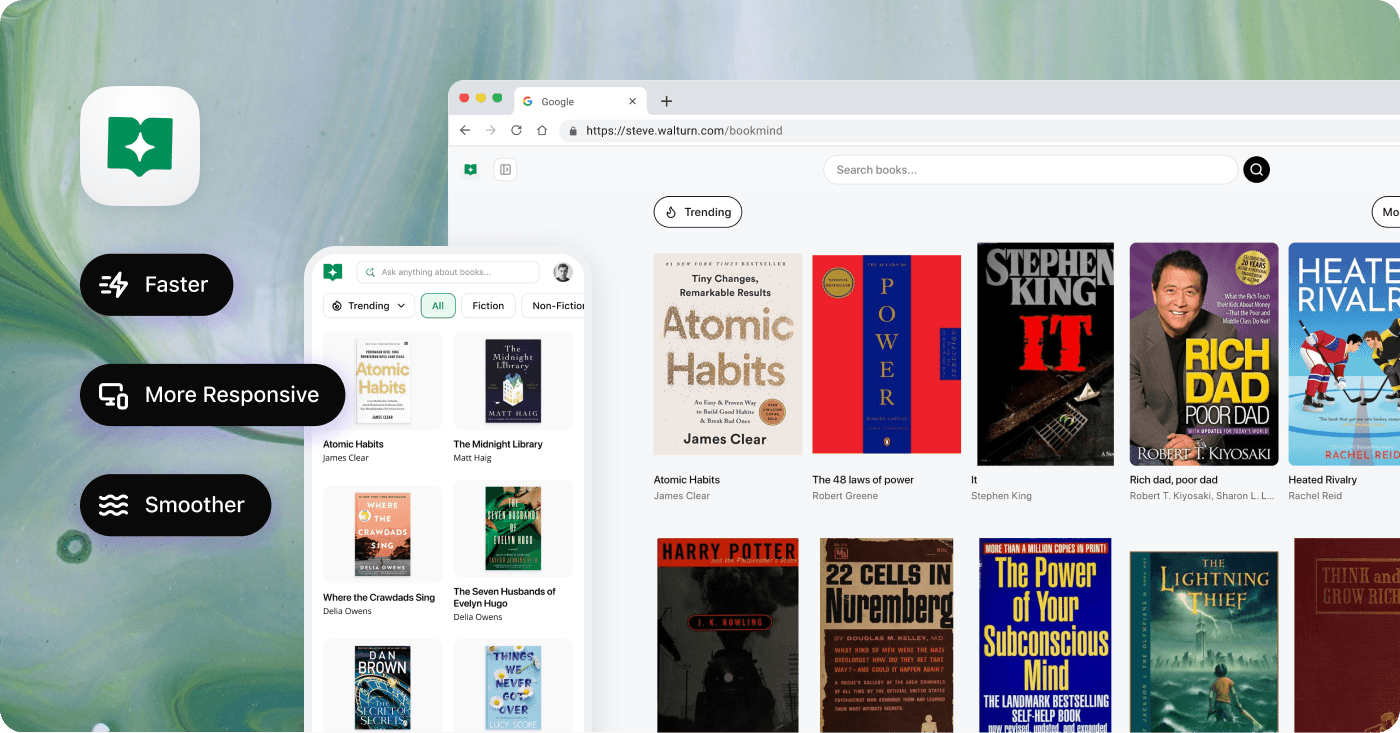Reload the page with refresh icon
This screenshot has height=733, width=1400.
tap(516, 130)
